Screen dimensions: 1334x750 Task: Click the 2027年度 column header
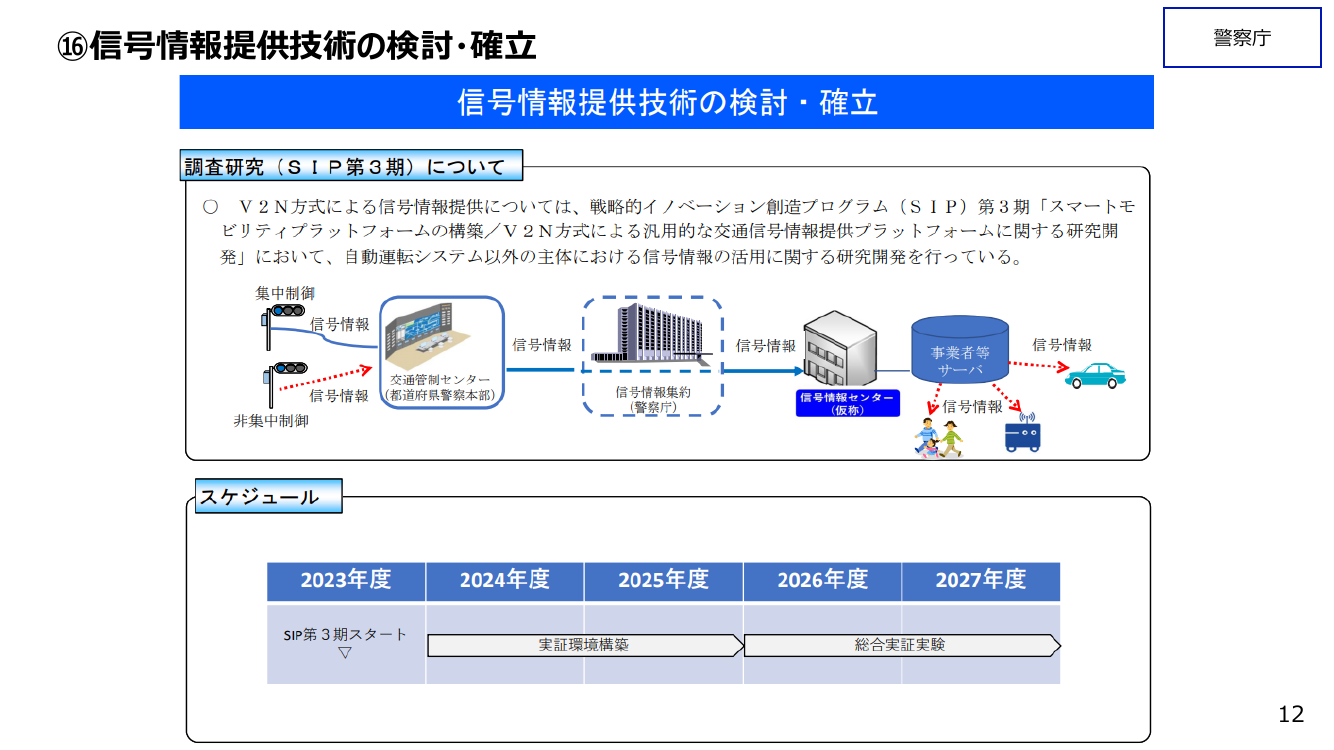981,581
